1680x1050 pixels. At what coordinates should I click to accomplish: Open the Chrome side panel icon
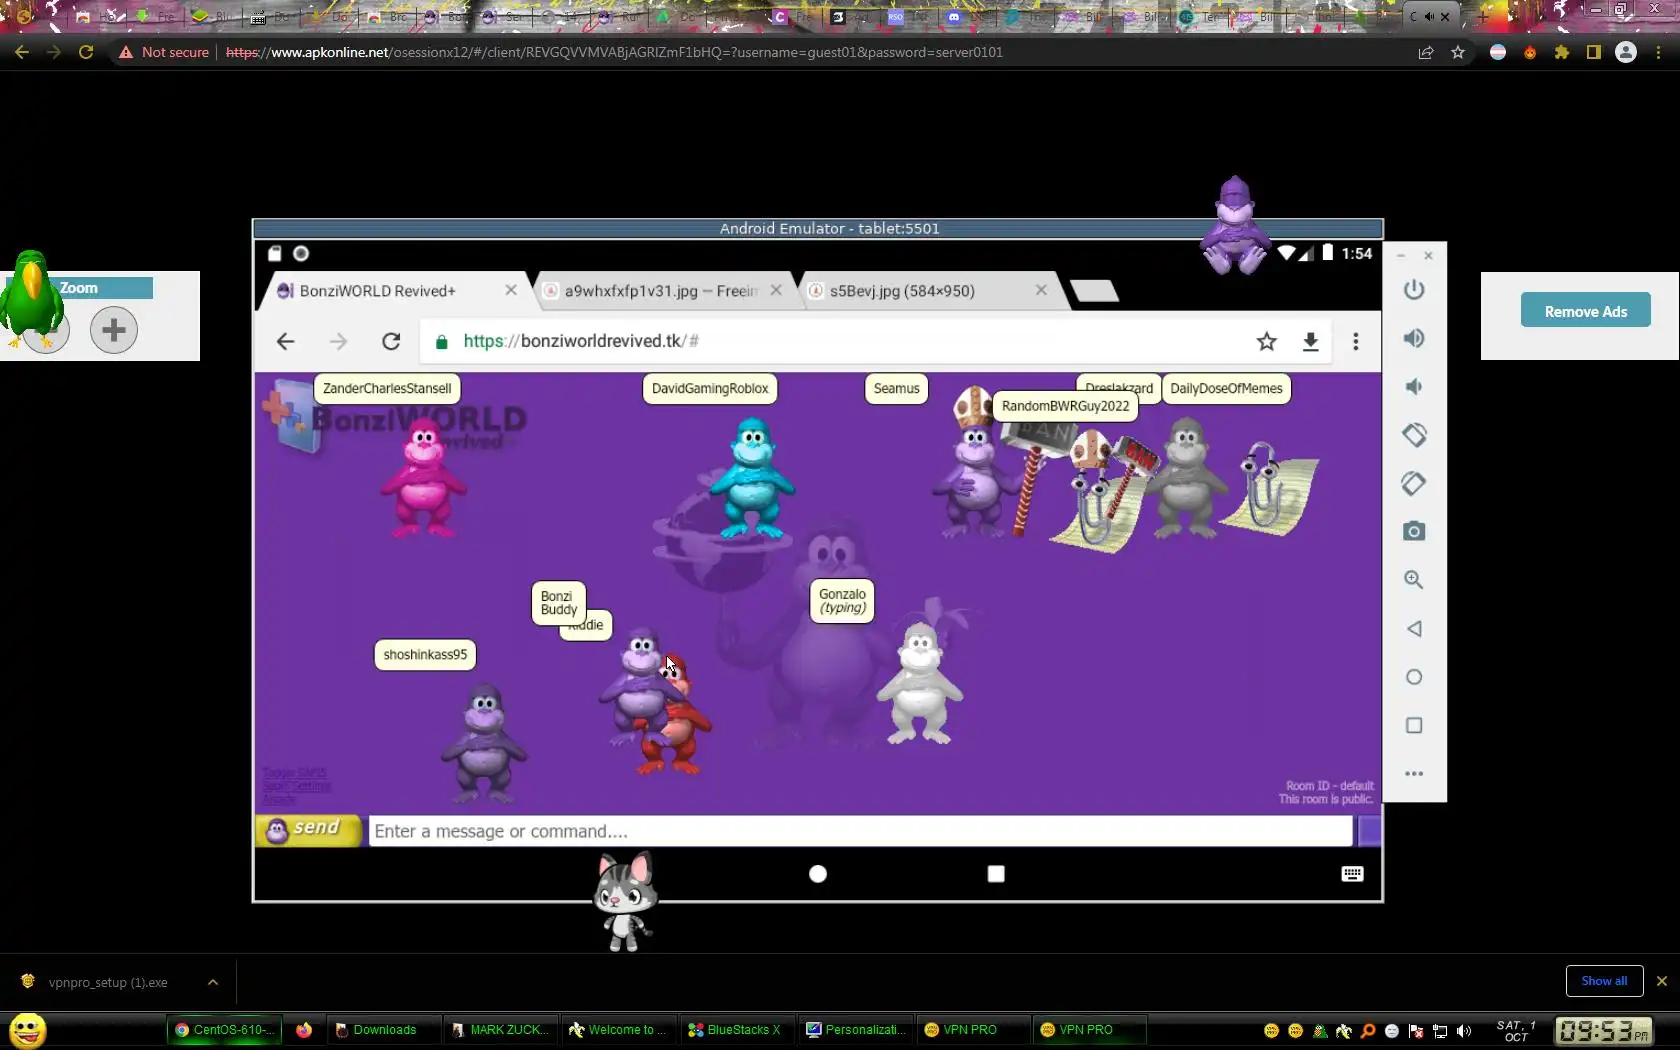coord(1594,52)
